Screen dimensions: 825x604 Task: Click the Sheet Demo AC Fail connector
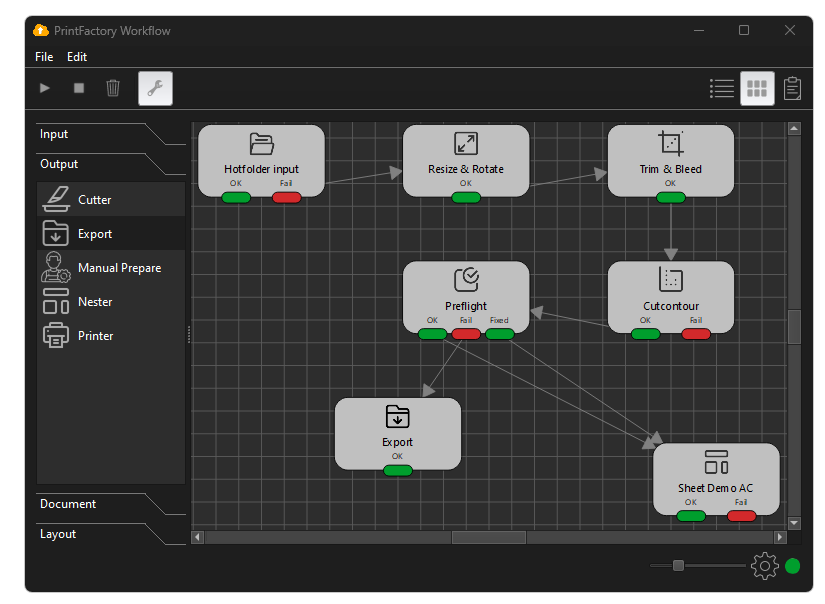tap(741, 516)
